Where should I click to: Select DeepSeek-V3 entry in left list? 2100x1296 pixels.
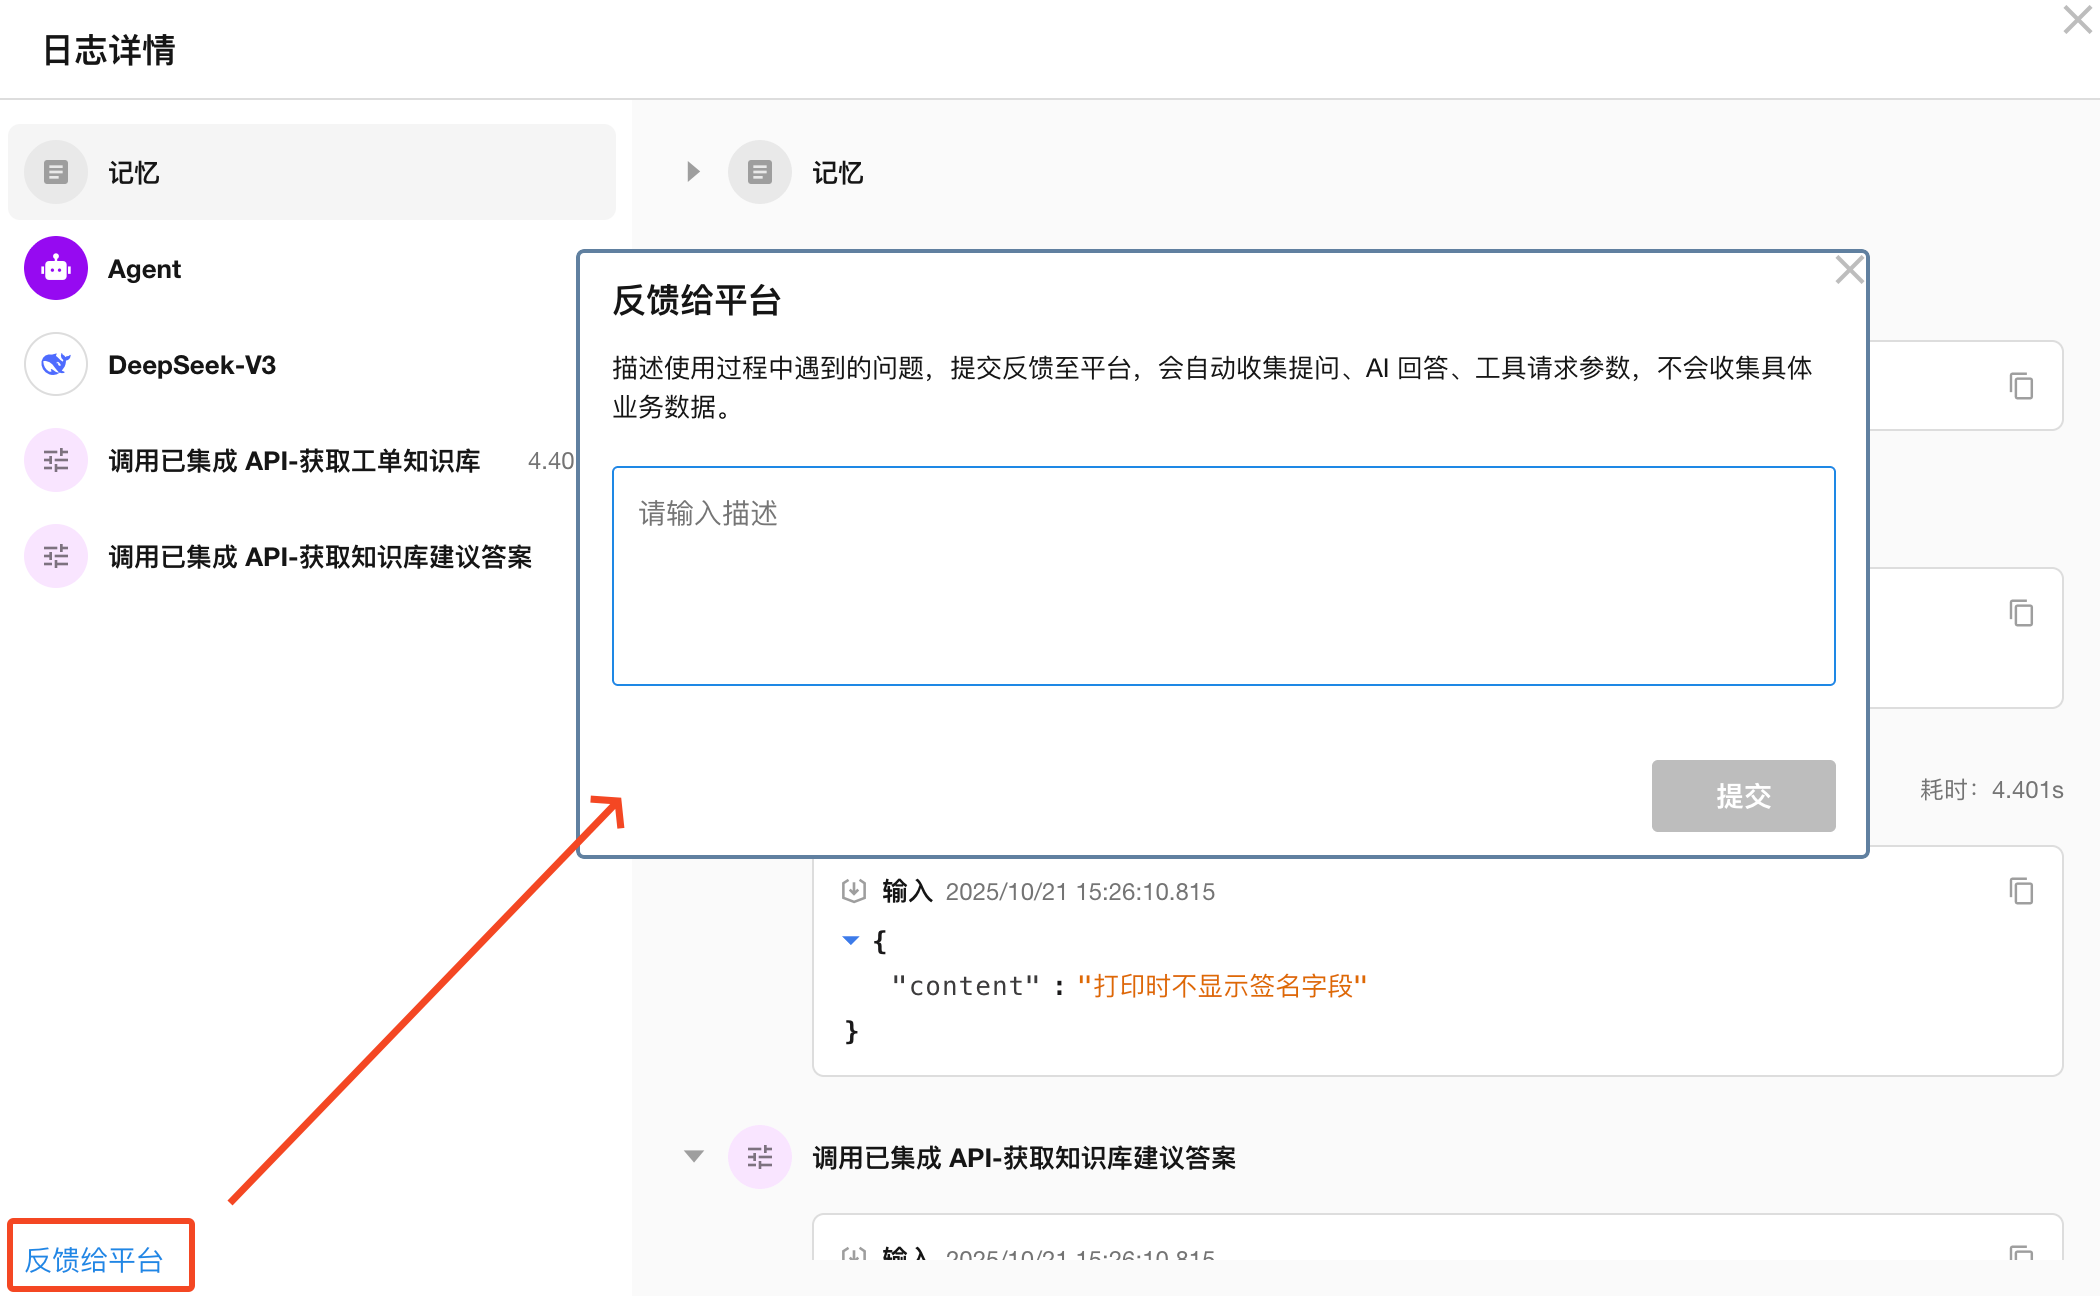click(x=192, y=365)
